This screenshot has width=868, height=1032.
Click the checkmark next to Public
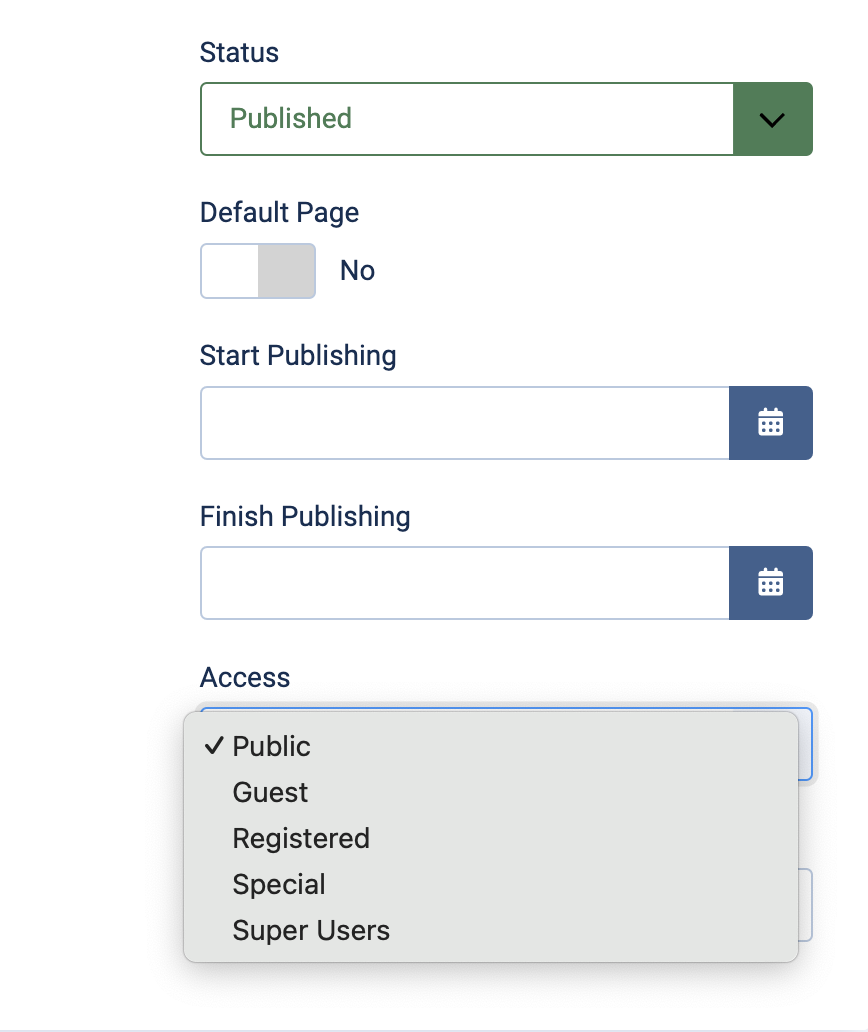[212, 746]
